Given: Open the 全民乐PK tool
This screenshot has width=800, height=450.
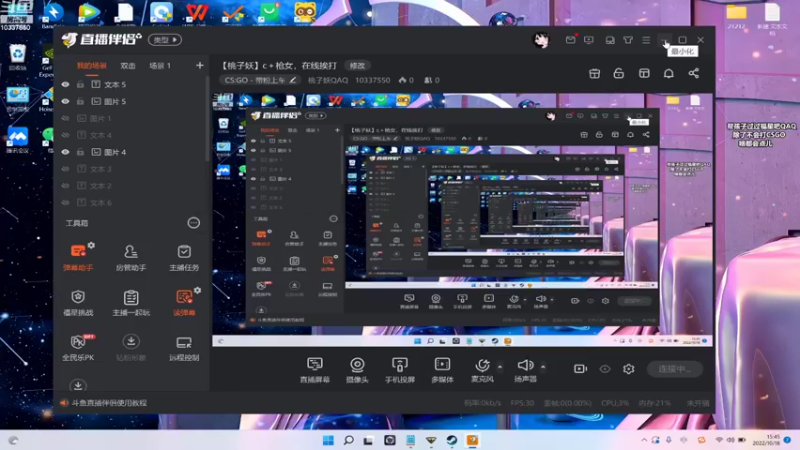Looking at the screenshot, I should 78,347.
